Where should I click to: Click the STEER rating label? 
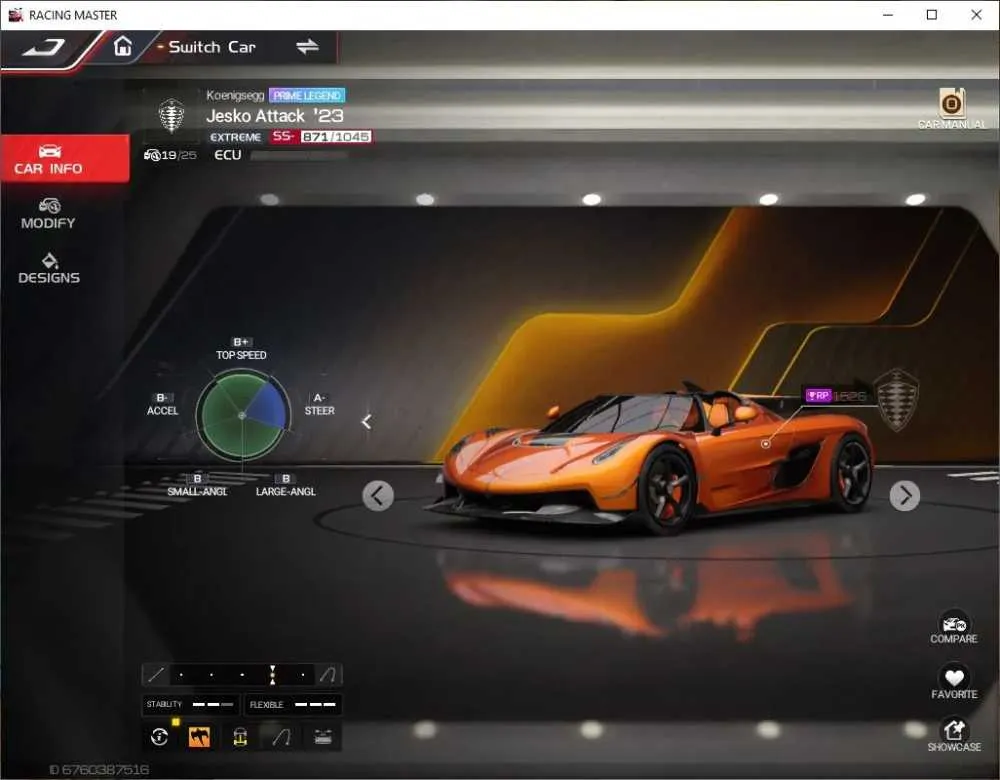pyautogui.click(x=320, y=404)
